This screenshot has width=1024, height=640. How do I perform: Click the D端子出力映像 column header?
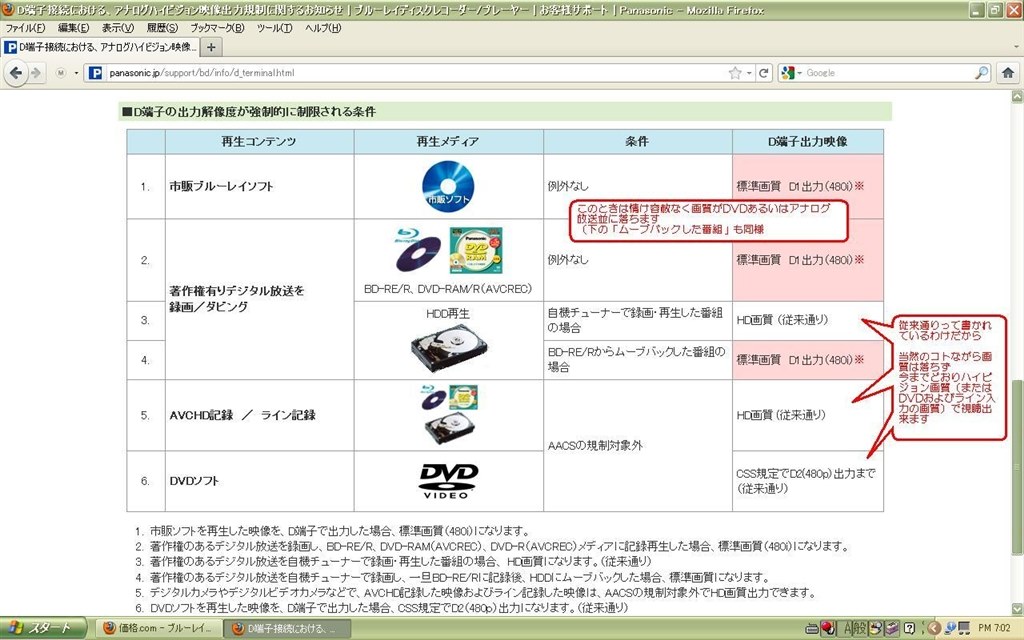[808, 141]
